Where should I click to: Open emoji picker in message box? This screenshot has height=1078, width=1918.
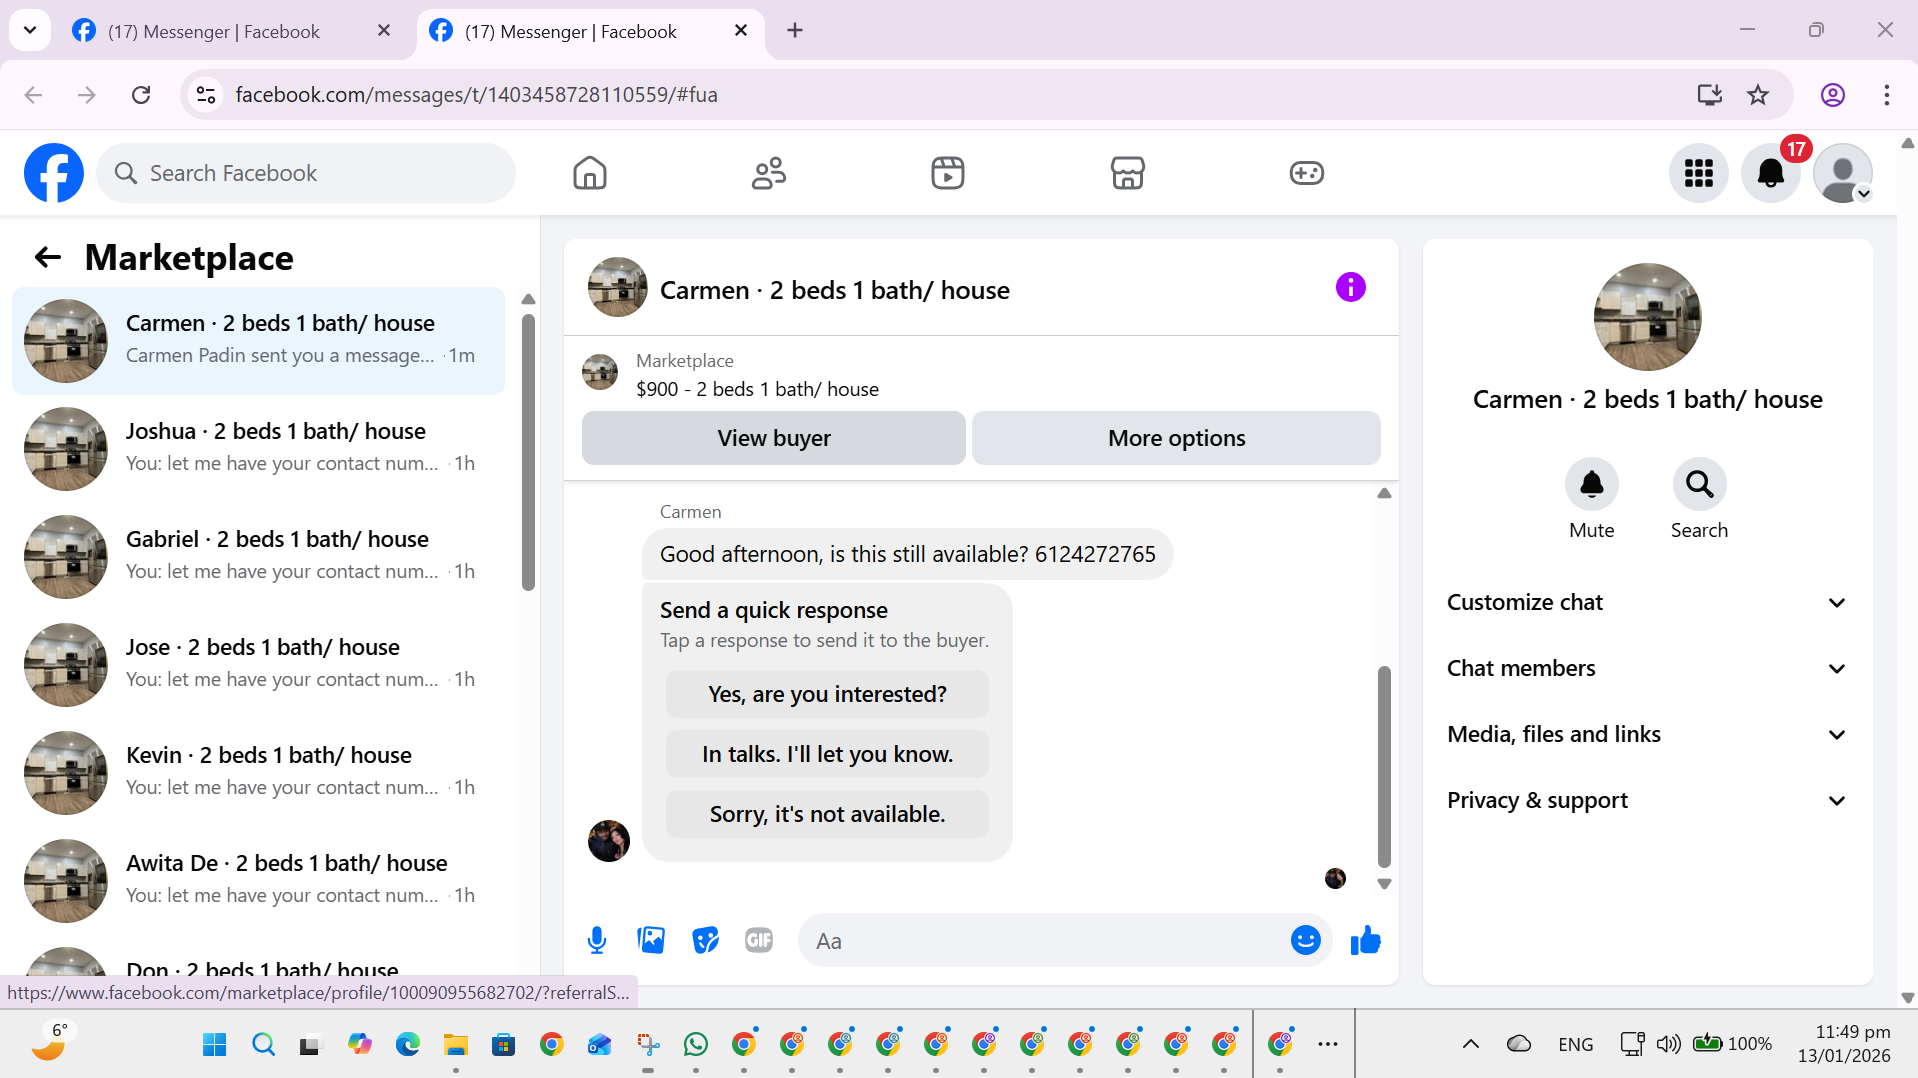point(1305,940)
